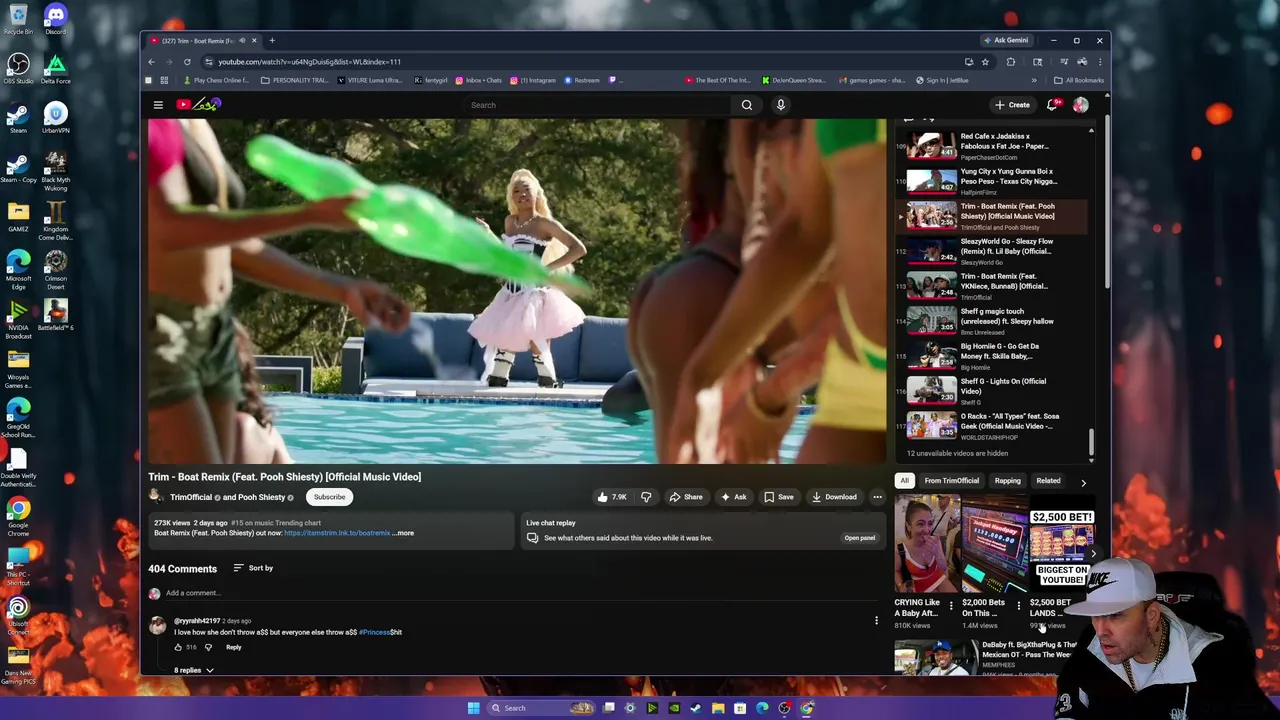Dislike the comment by @ryyrahh42197
Image resolution: width=1280 pixels, height=720 pixels.
(x=208, y=647)
